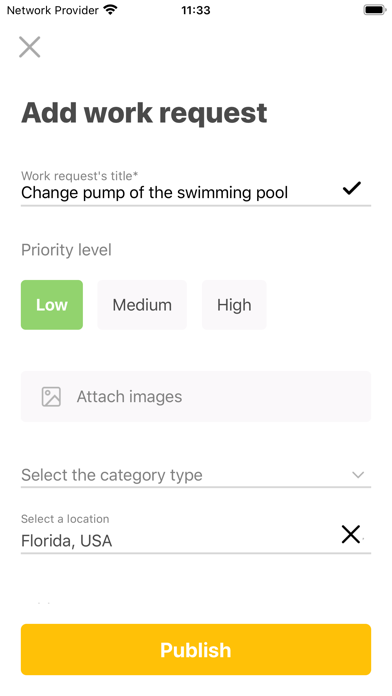Select the High priority level
The height and width of the screenshot is (696, 392).
click(x=234, y=305)
